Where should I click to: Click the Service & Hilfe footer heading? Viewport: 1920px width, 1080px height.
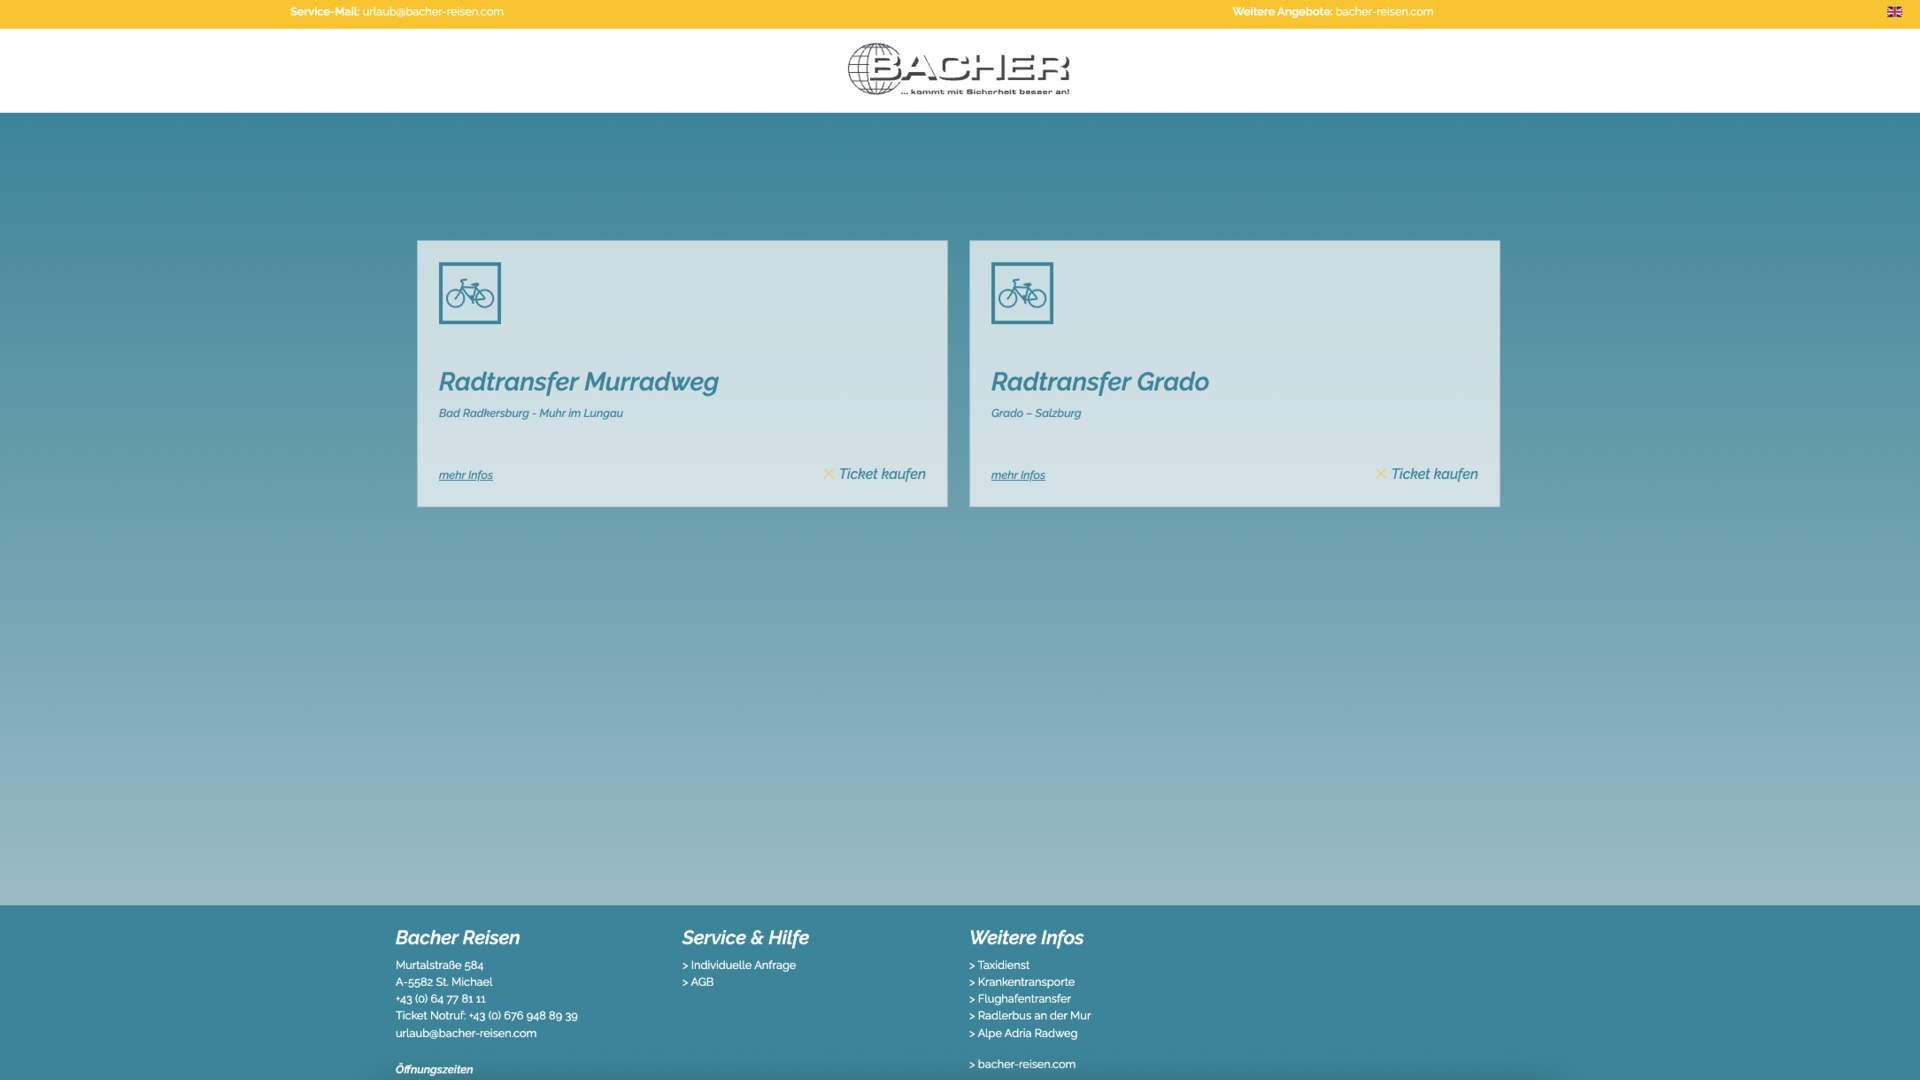(745, 938)
